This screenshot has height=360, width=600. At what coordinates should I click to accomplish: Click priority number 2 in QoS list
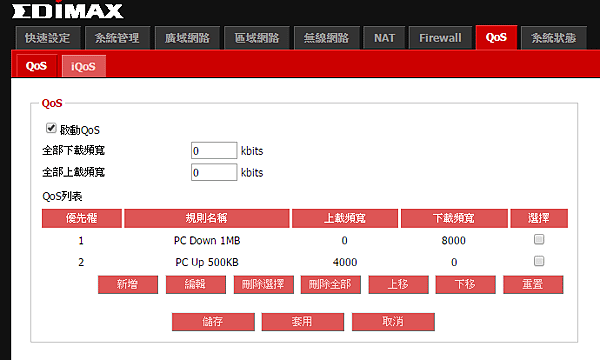point(81,262)
